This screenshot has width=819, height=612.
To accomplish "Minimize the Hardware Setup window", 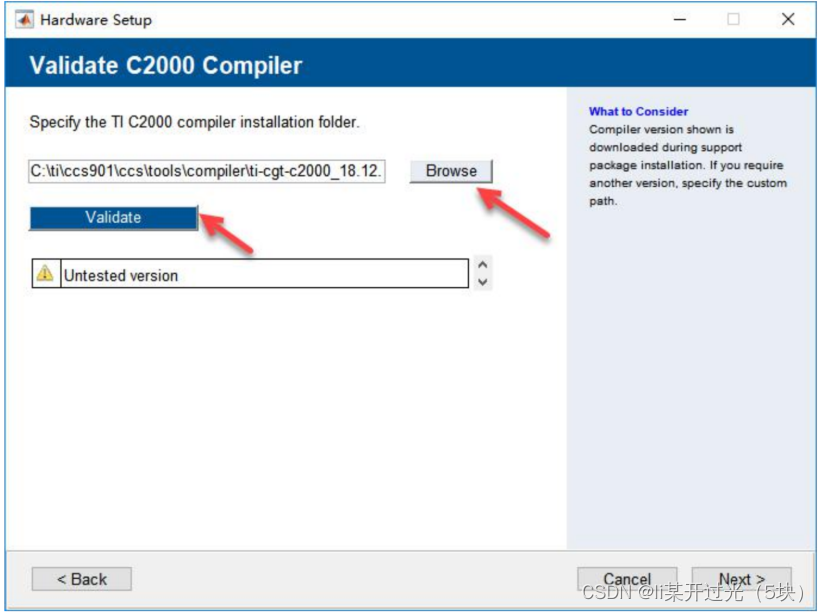I will 680,20.
